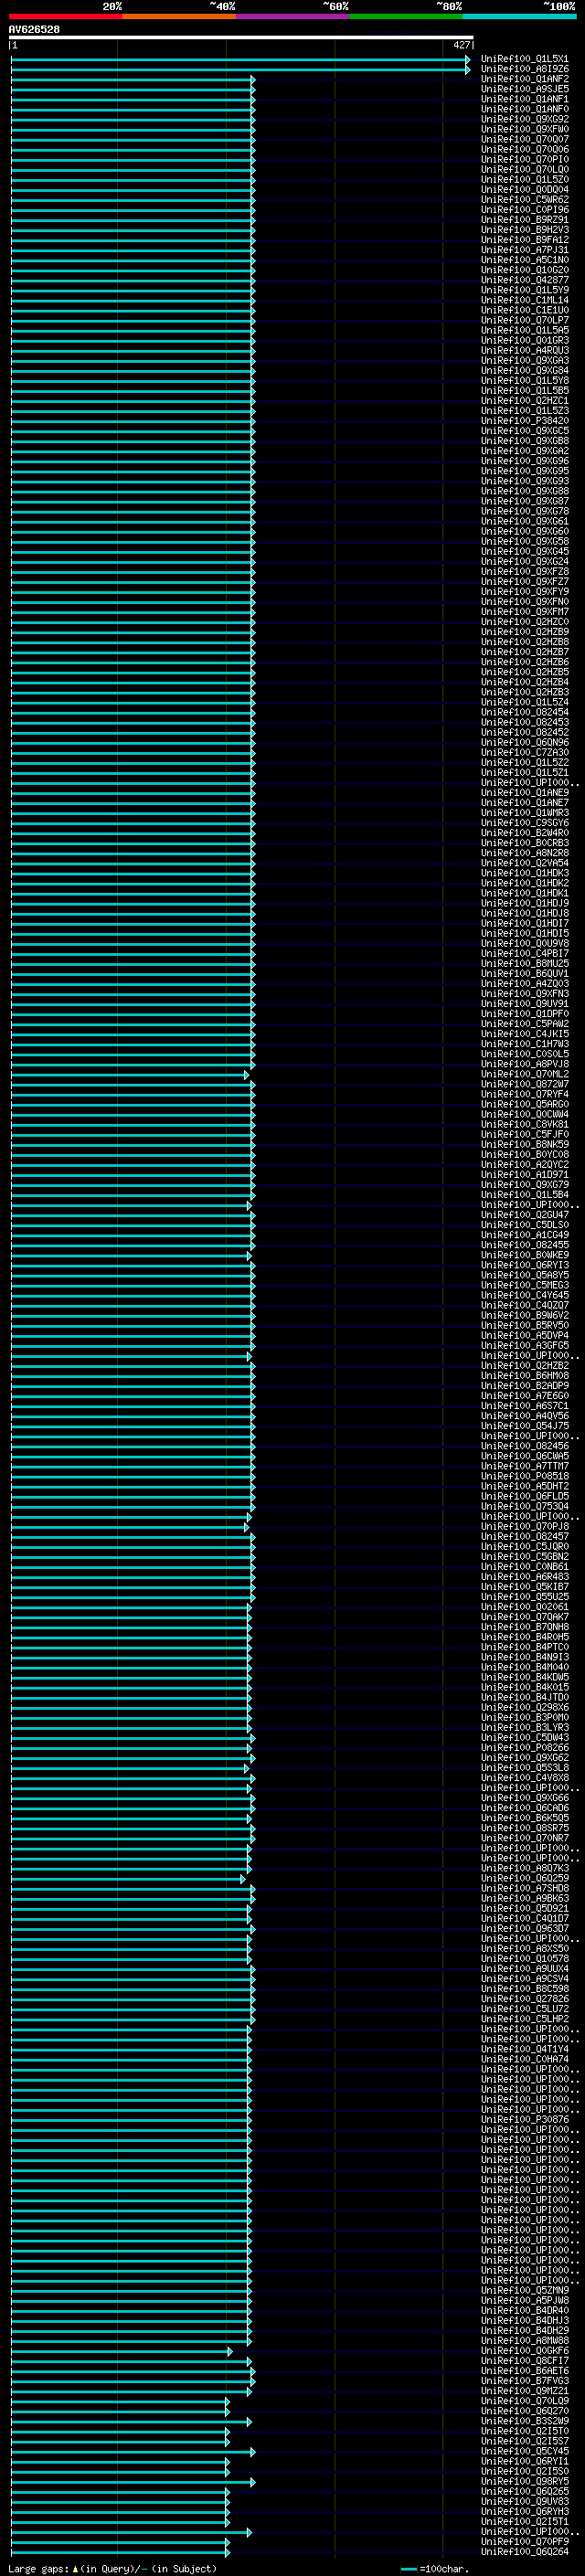Click the UniRef100_B7FVG3 label
Viewport: 585px width, 2576px height.
point(524,2381)
